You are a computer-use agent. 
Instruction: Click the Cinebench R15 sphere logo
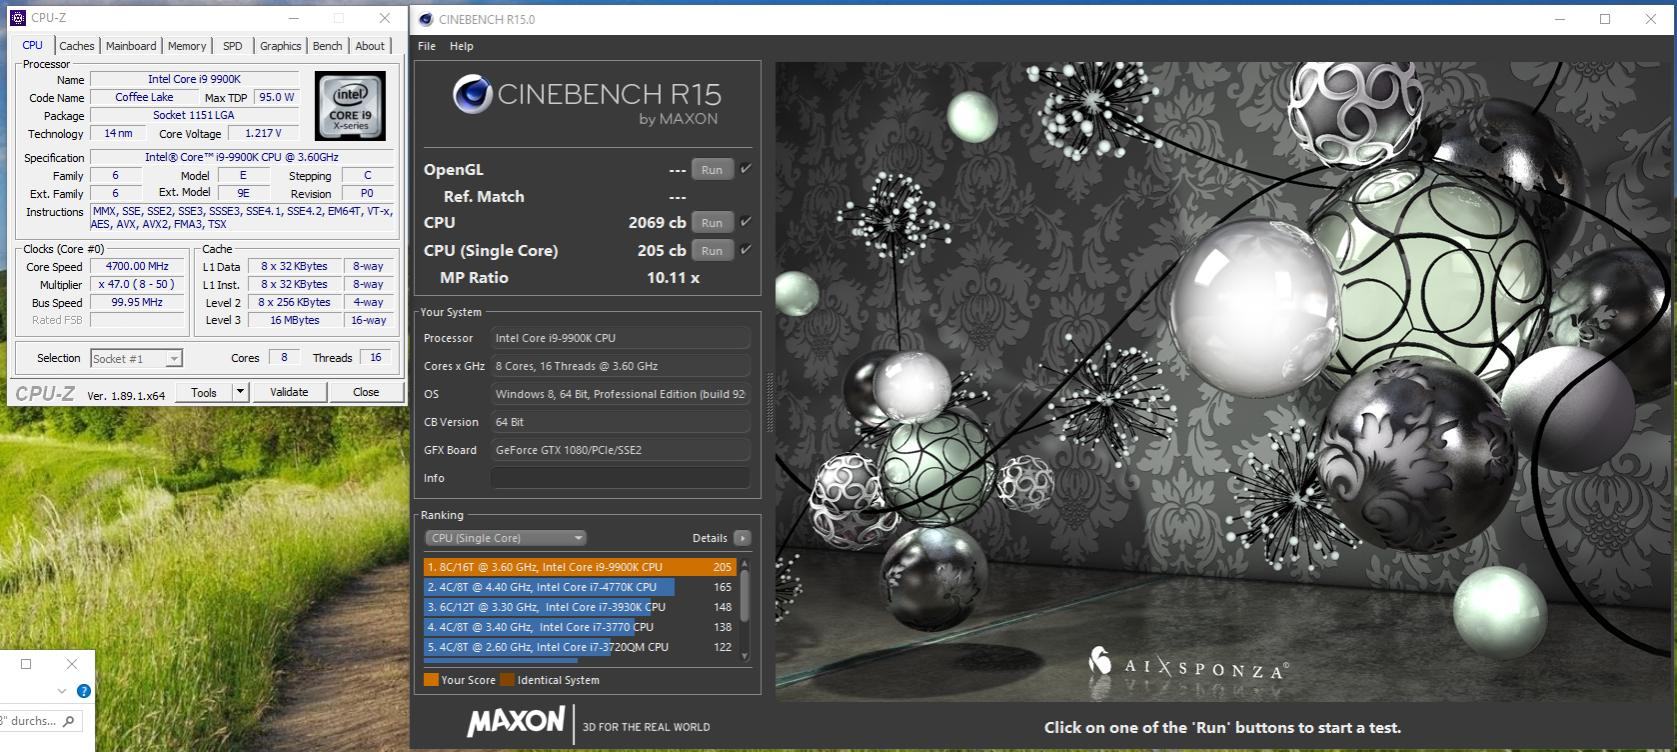(x=472, y=95)
